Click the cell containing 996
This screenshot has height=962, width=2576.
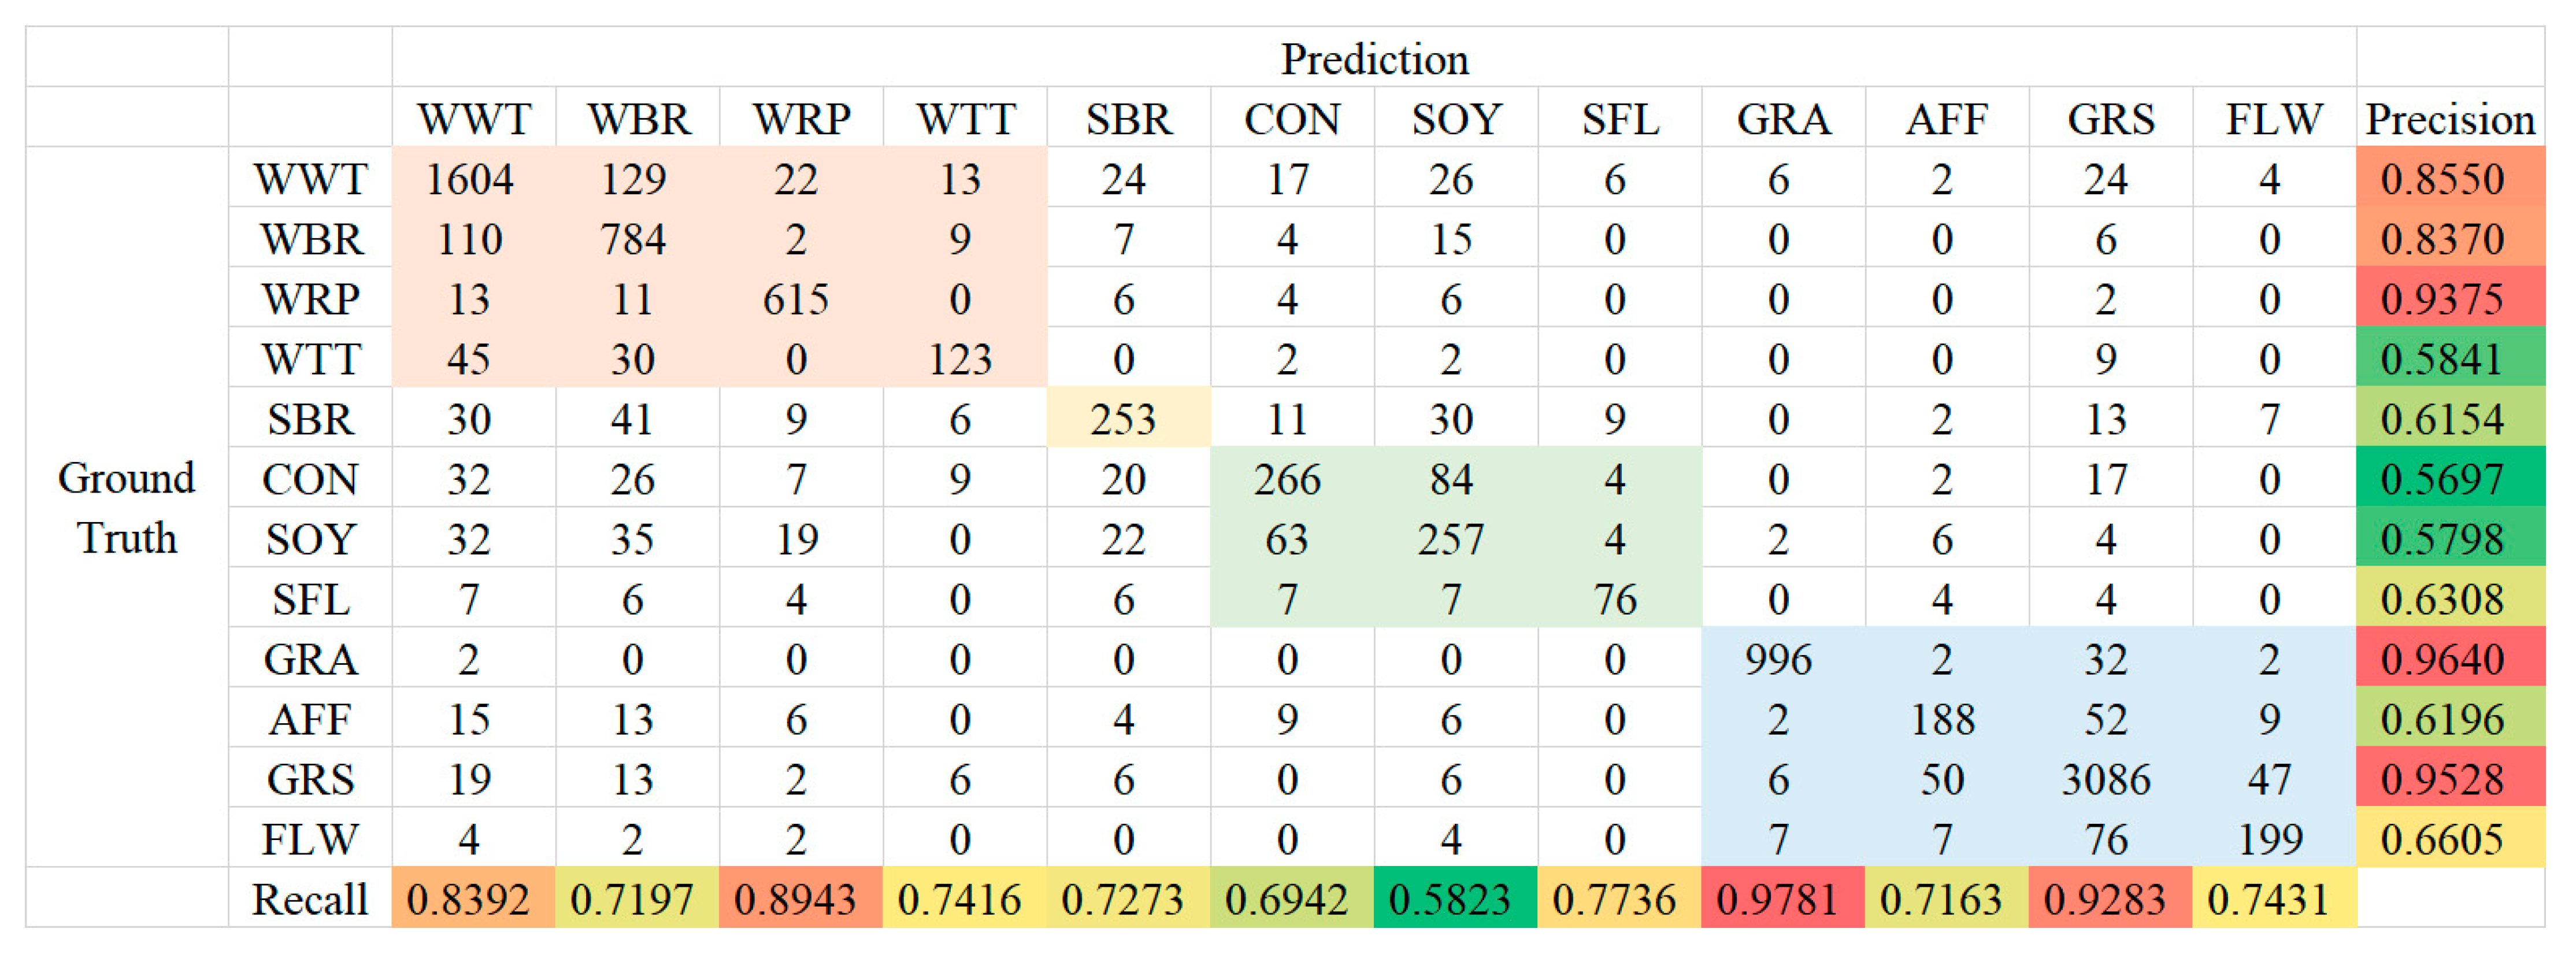[1778, 659]
